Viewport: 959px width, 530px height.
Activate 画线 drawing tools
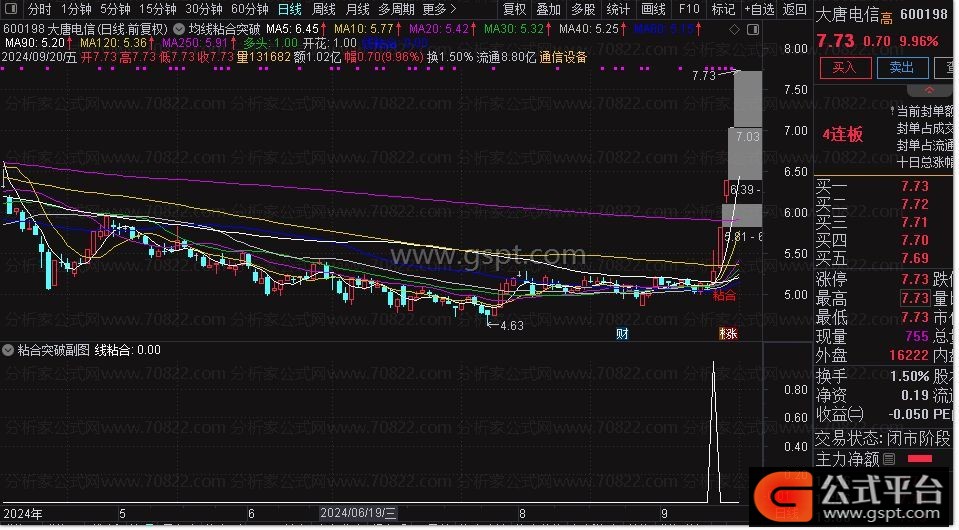coord(653,9)
